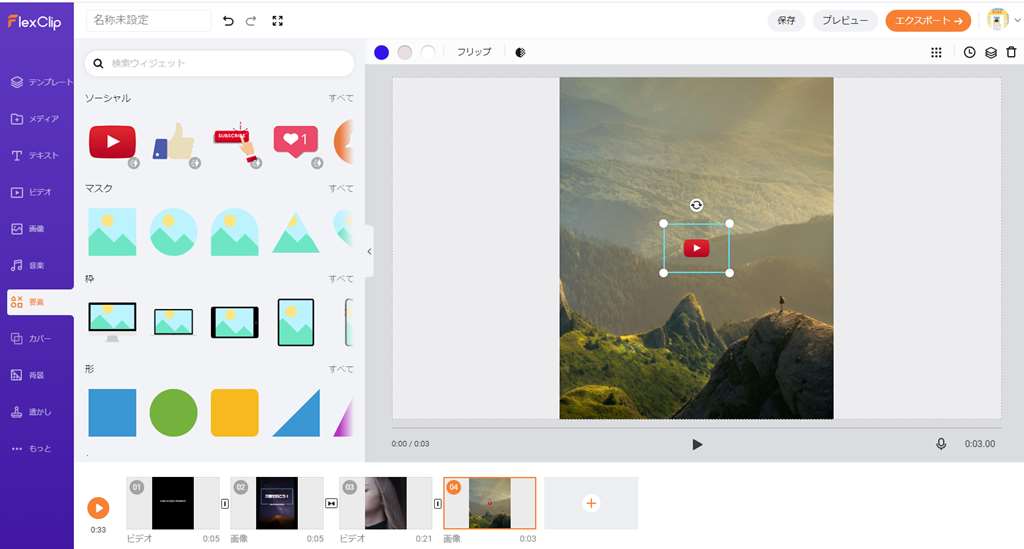Add the YouTube play button widget
The height and width of the screenshot is (549, 1024).
[x=112, y=142]
